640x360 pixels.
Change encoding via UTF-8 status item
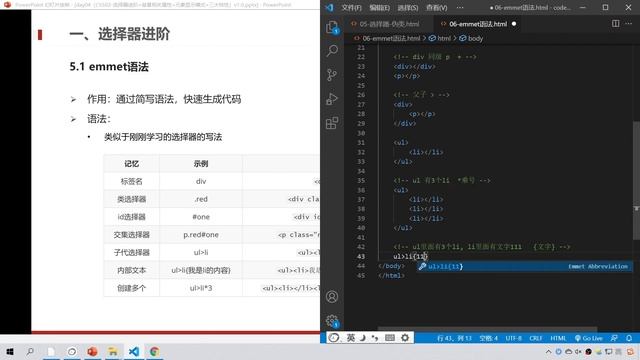(513, 338)
